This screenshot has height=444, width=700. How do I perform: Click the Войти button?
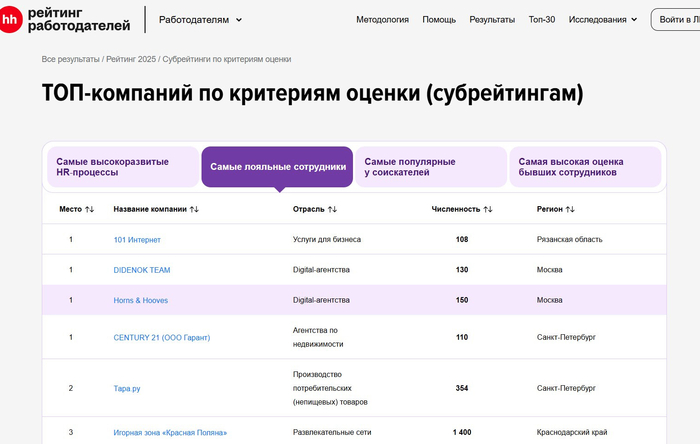675,20
